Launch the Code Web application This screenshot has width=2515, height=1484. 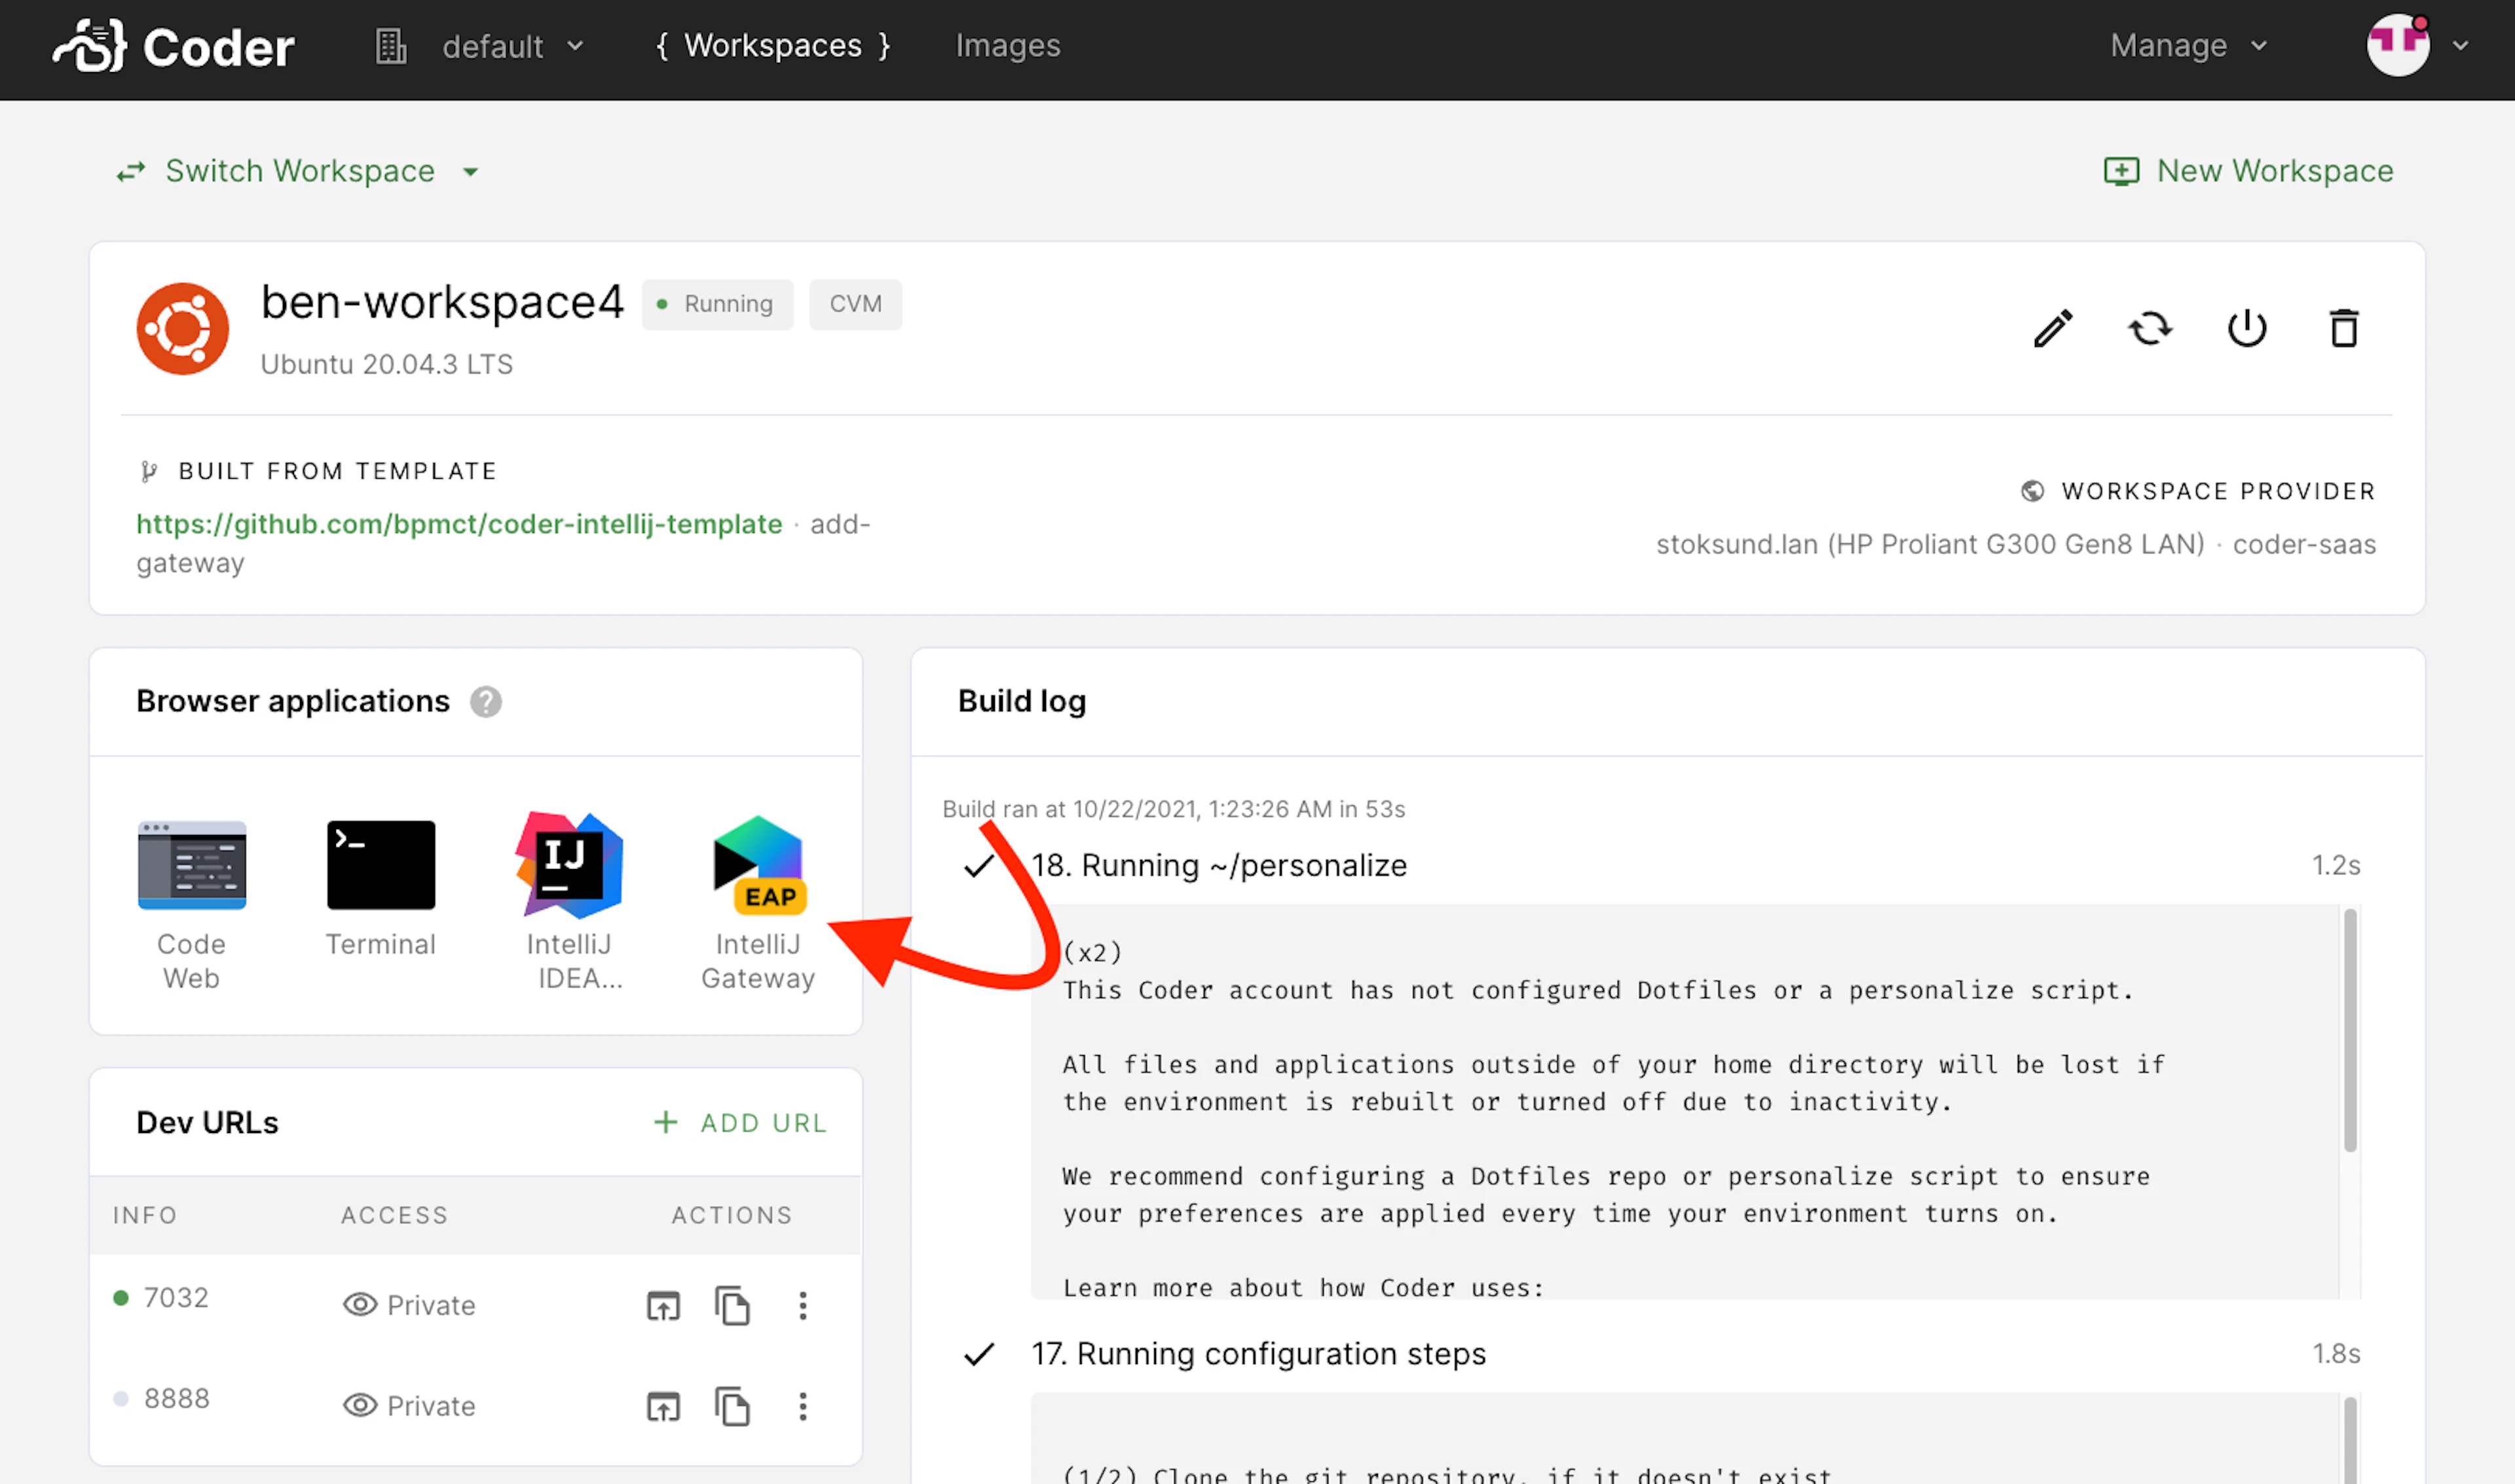click(191, 905)
